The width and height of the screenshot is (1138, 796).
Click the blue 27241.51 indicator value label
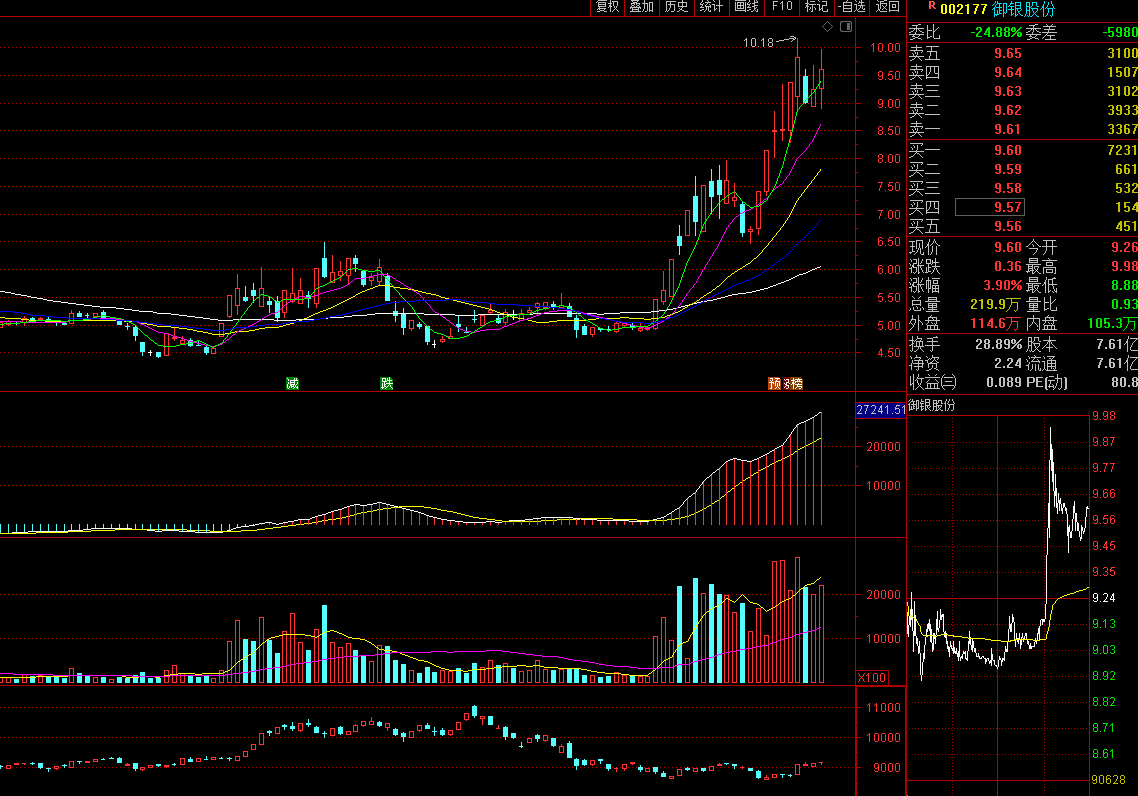(x=881, y=410)
